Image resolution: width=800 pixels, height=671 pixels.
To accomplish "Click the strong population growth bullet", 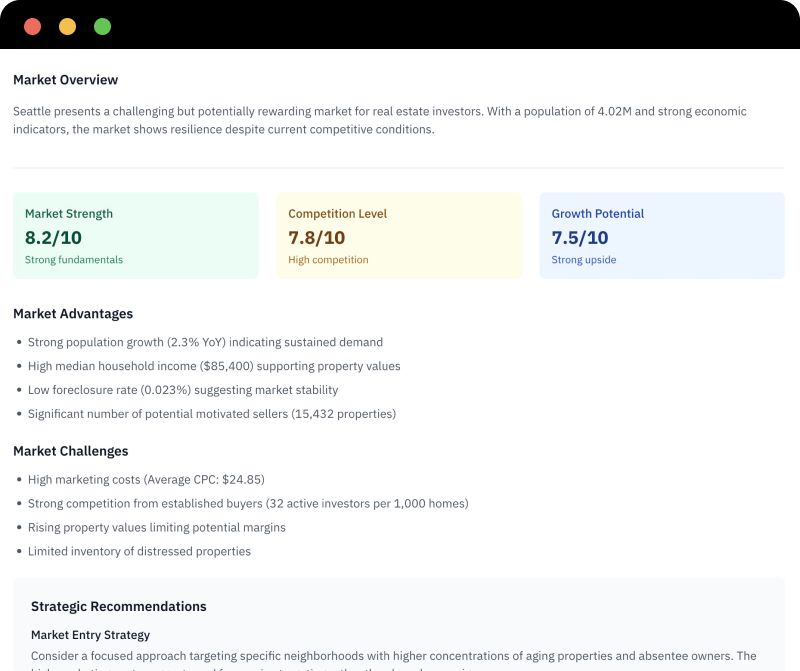I will coord(205,342).
